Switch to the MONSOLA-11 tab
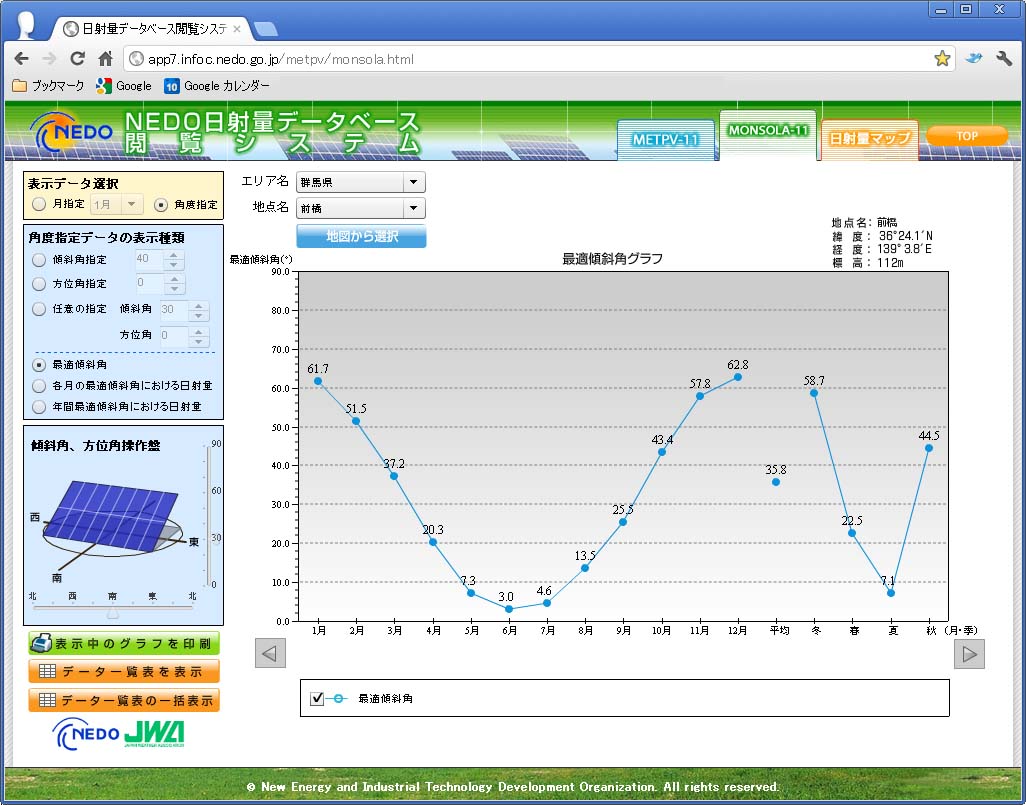 pos(768,134)
